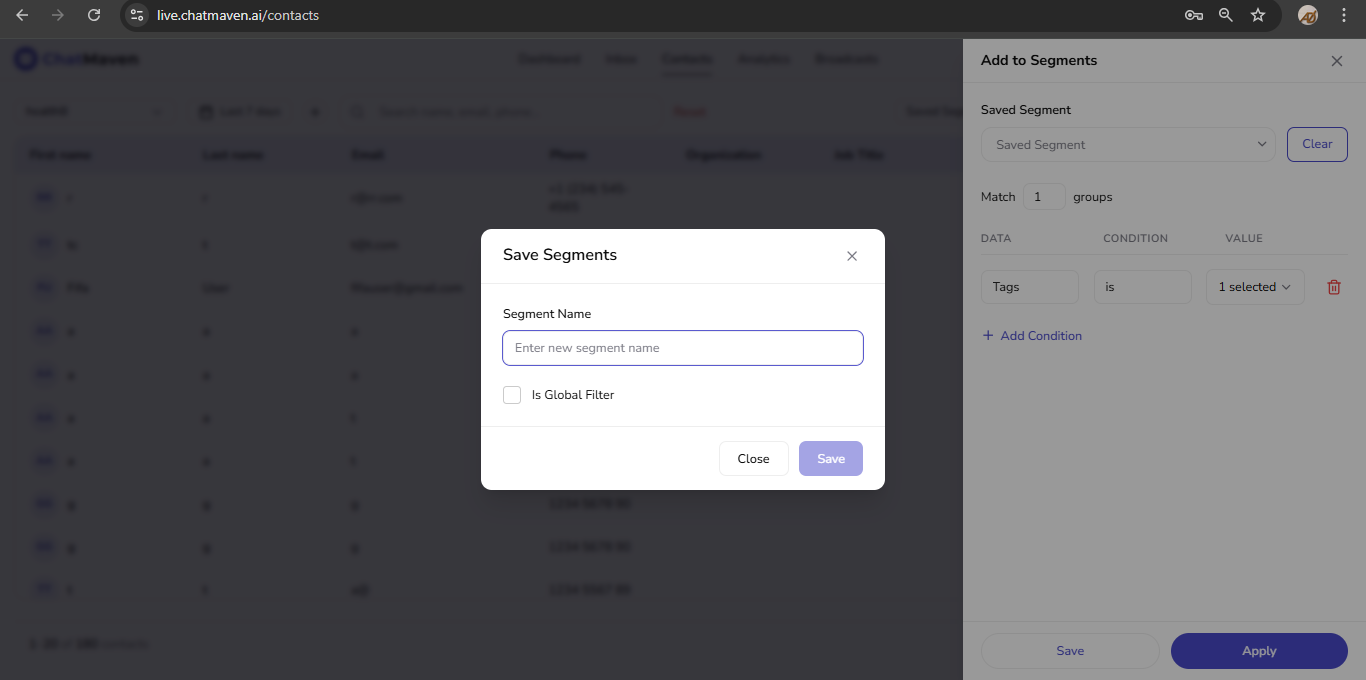Click the Segment Name input field
Screen dimensions: 1366x680
pos(682,347)
